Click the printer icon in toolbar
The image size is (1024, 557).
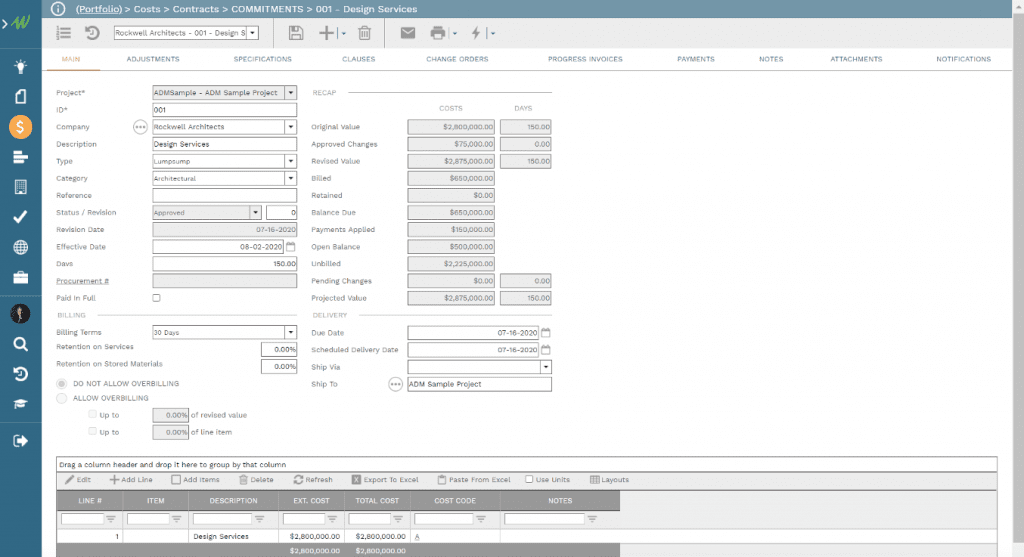[x=437, y=33]
